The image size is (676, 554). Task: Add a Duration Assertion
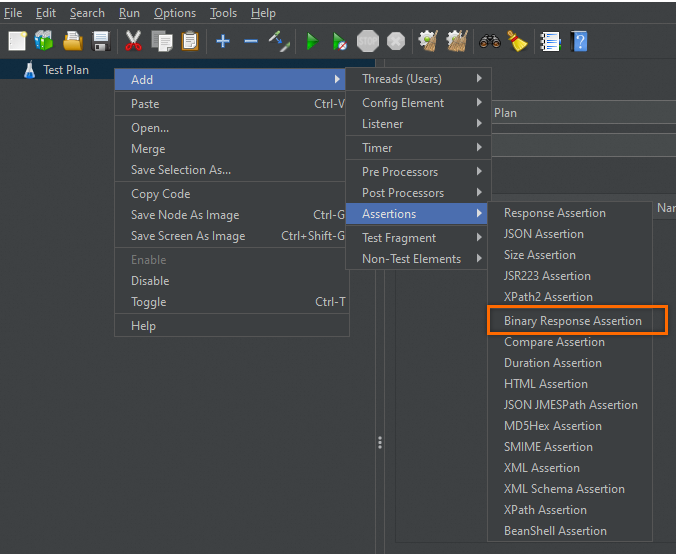(x=570, y=363)
